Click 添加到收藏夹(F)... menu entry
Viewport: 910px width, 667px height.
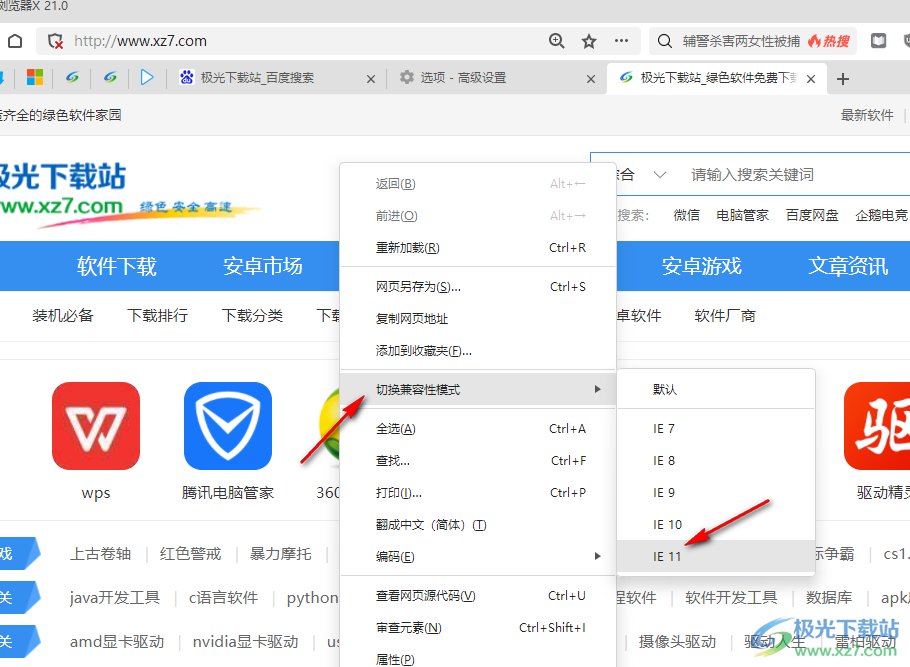click(478, 351)
